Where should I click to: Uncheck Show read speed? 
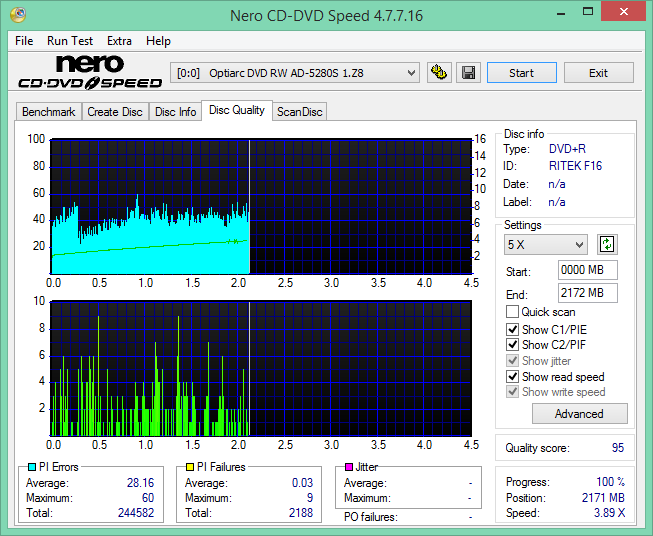pos(512,376)
